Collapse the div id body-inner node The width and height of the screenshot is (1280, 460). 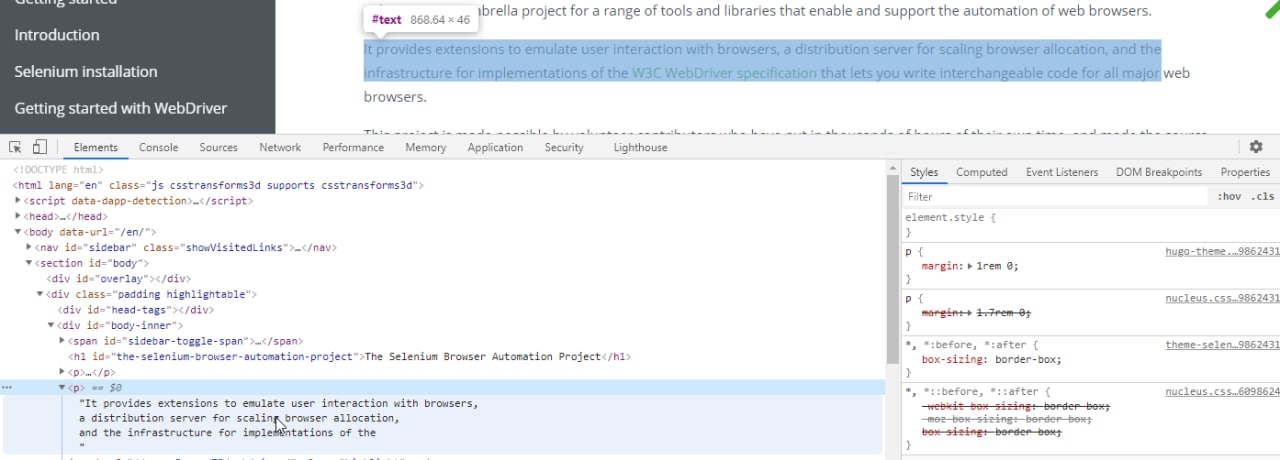click(x=51, y=325)
